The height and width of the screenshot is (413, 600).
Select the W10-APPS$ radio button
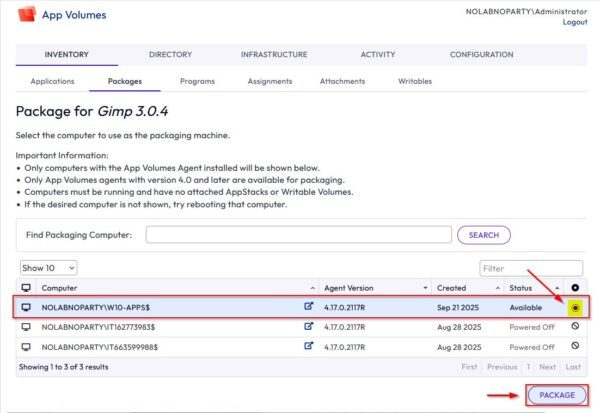coord(575,308)
